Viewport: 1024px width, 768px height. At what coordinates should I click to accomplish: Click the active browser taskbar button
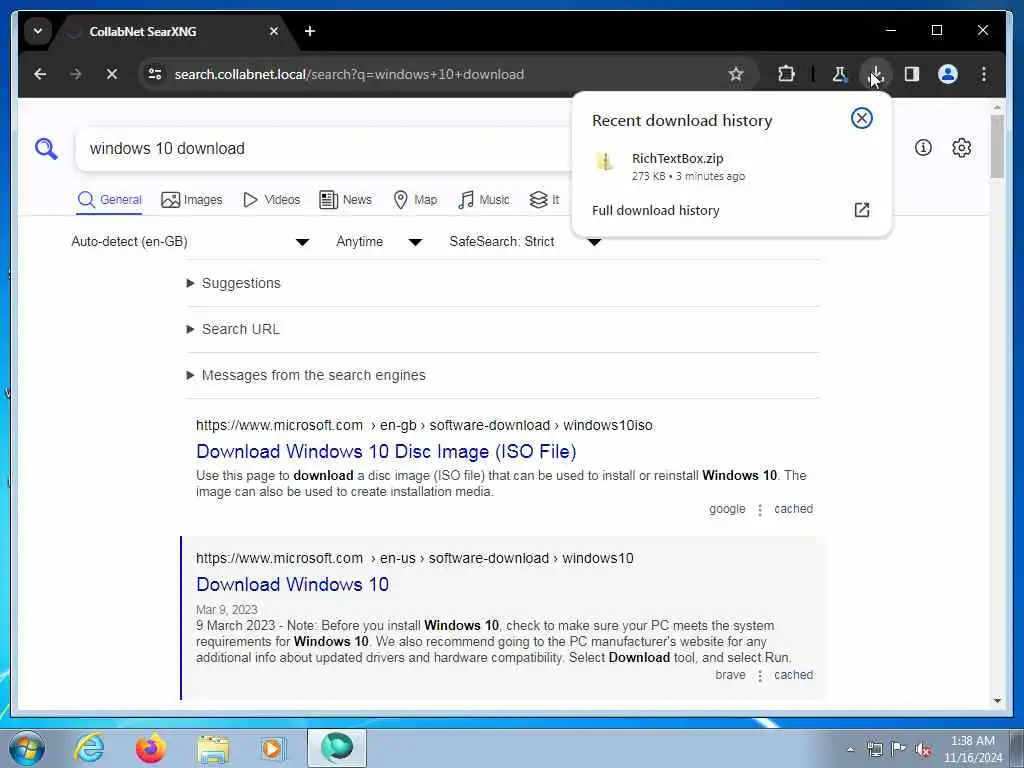coord(337,748)
